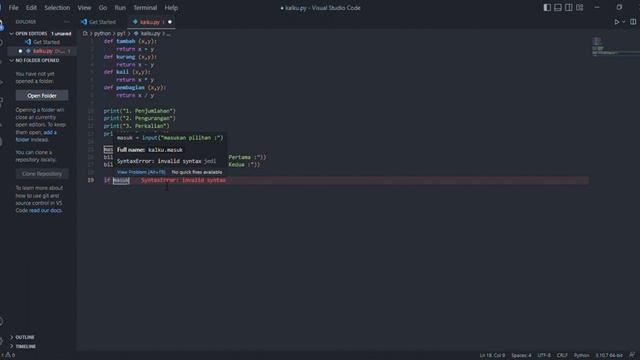Select Python interpreter 3.10.7 64-bit
Image resolution: width=640 pixels, height=360 pixels.
609,356
